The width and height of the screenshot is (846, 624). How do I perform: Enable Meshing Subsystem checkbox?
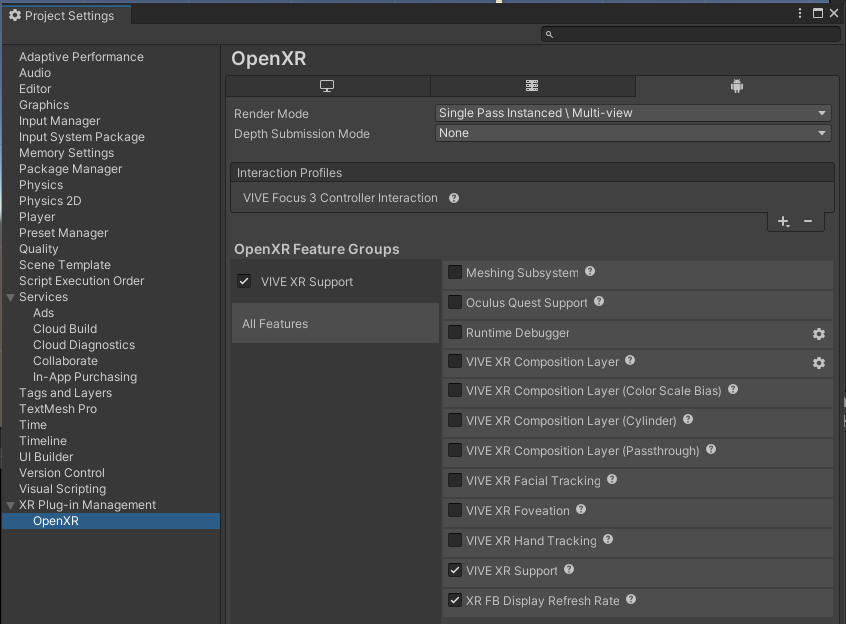tap(455, 272)
